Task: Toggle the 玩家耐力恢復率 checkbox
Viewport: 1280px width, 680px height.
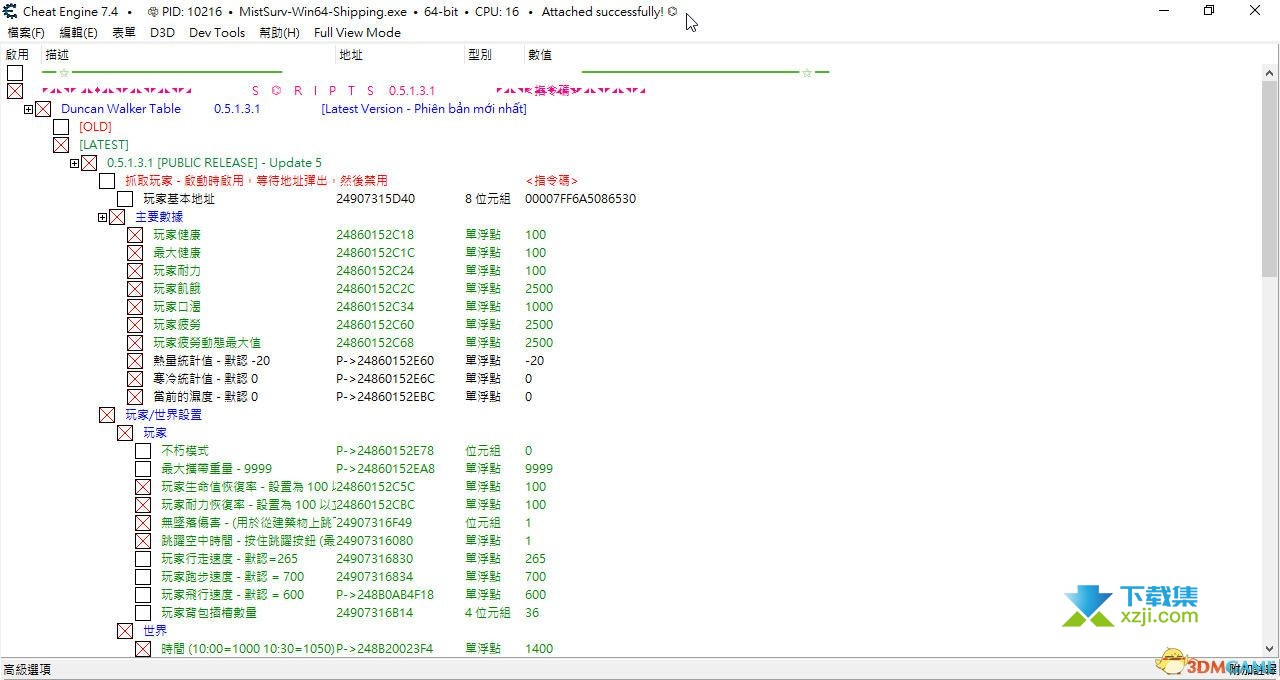Action: pos(143,505)
